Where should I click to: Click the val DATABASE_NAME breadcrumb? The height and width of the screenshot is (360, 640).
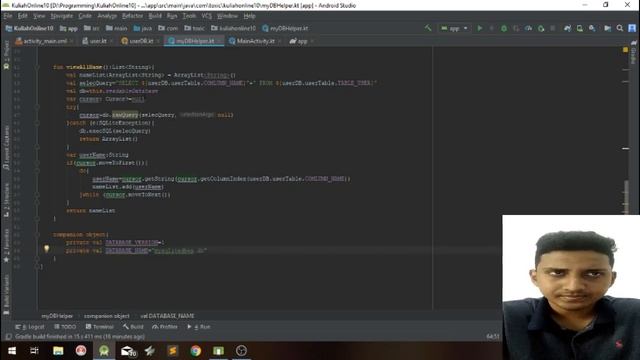pos(167,316)
